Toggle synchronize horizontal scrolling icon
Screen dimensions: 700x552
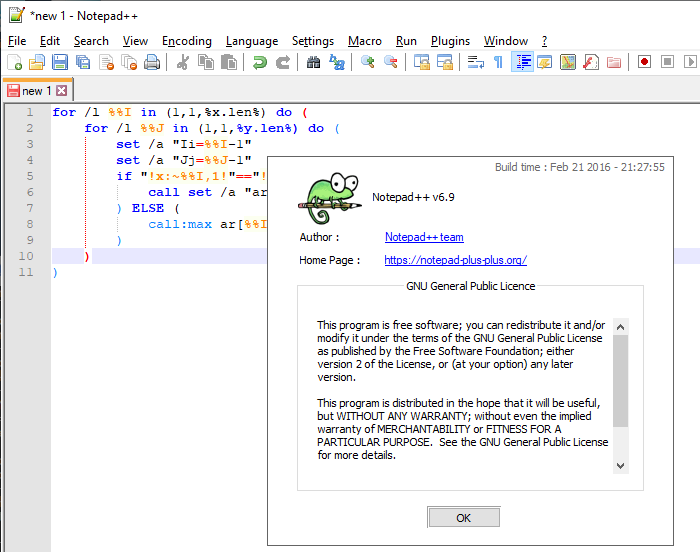[x=445, y=62]
